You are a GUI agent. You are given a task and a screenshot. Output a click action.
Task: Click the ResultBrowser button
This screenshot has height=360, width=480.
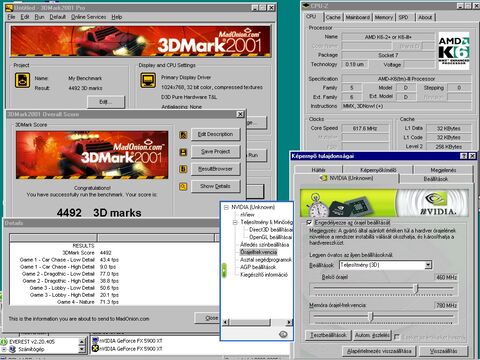(x=215, y=169)
